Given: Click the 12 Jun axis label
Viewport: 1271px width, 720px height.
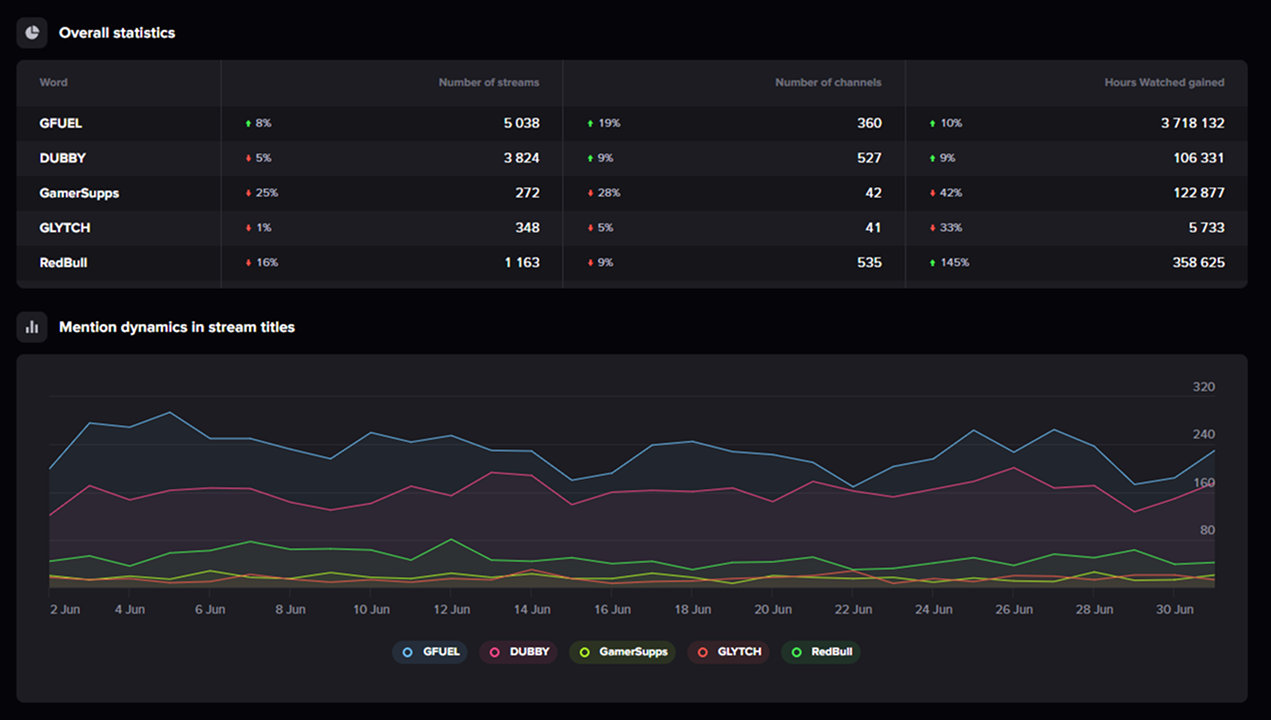Looking at the screenshot, I should tap(451, 609).
